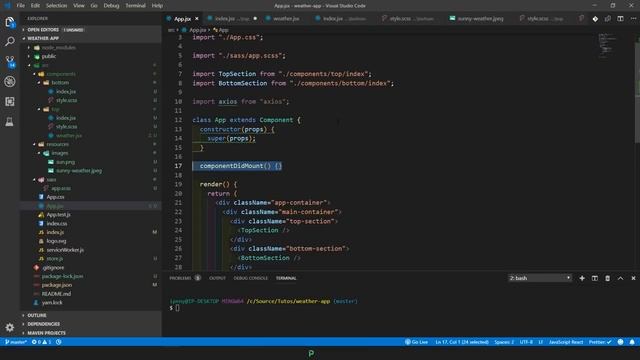The height and width of the screenshot is (360, 640).
Task: Open sunny-weather.jpeg in file tree
Action: point(91,171)
